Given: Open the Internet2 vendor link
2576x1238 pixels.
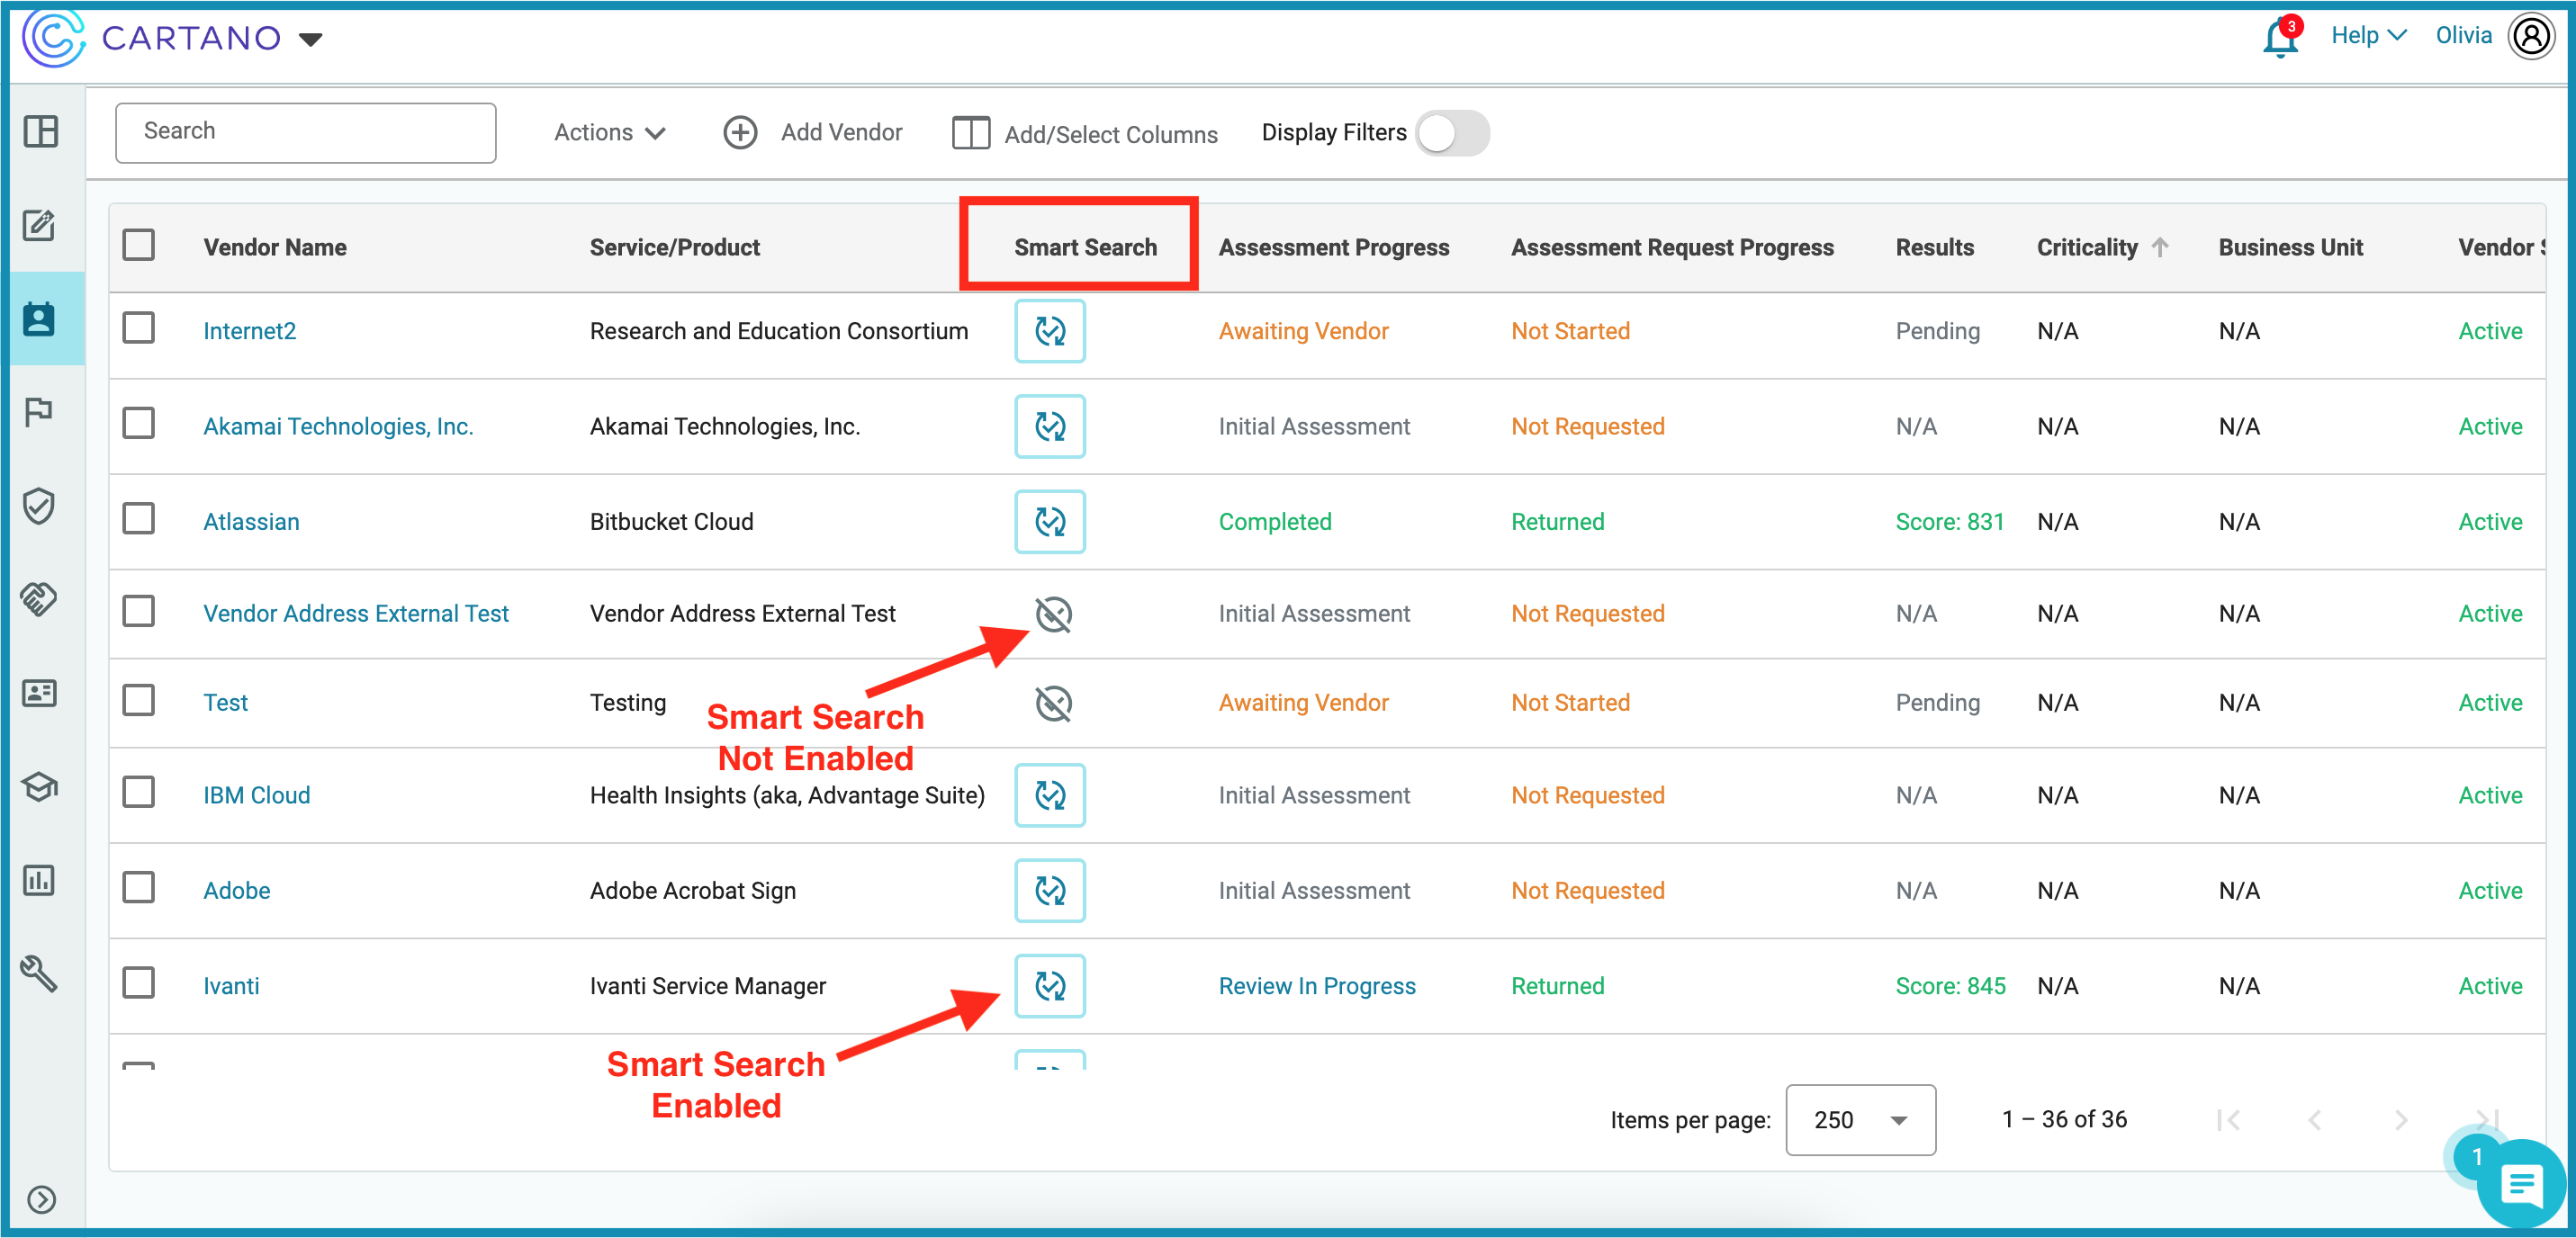Looking at the screenshot, I should [x=249, y=331].
